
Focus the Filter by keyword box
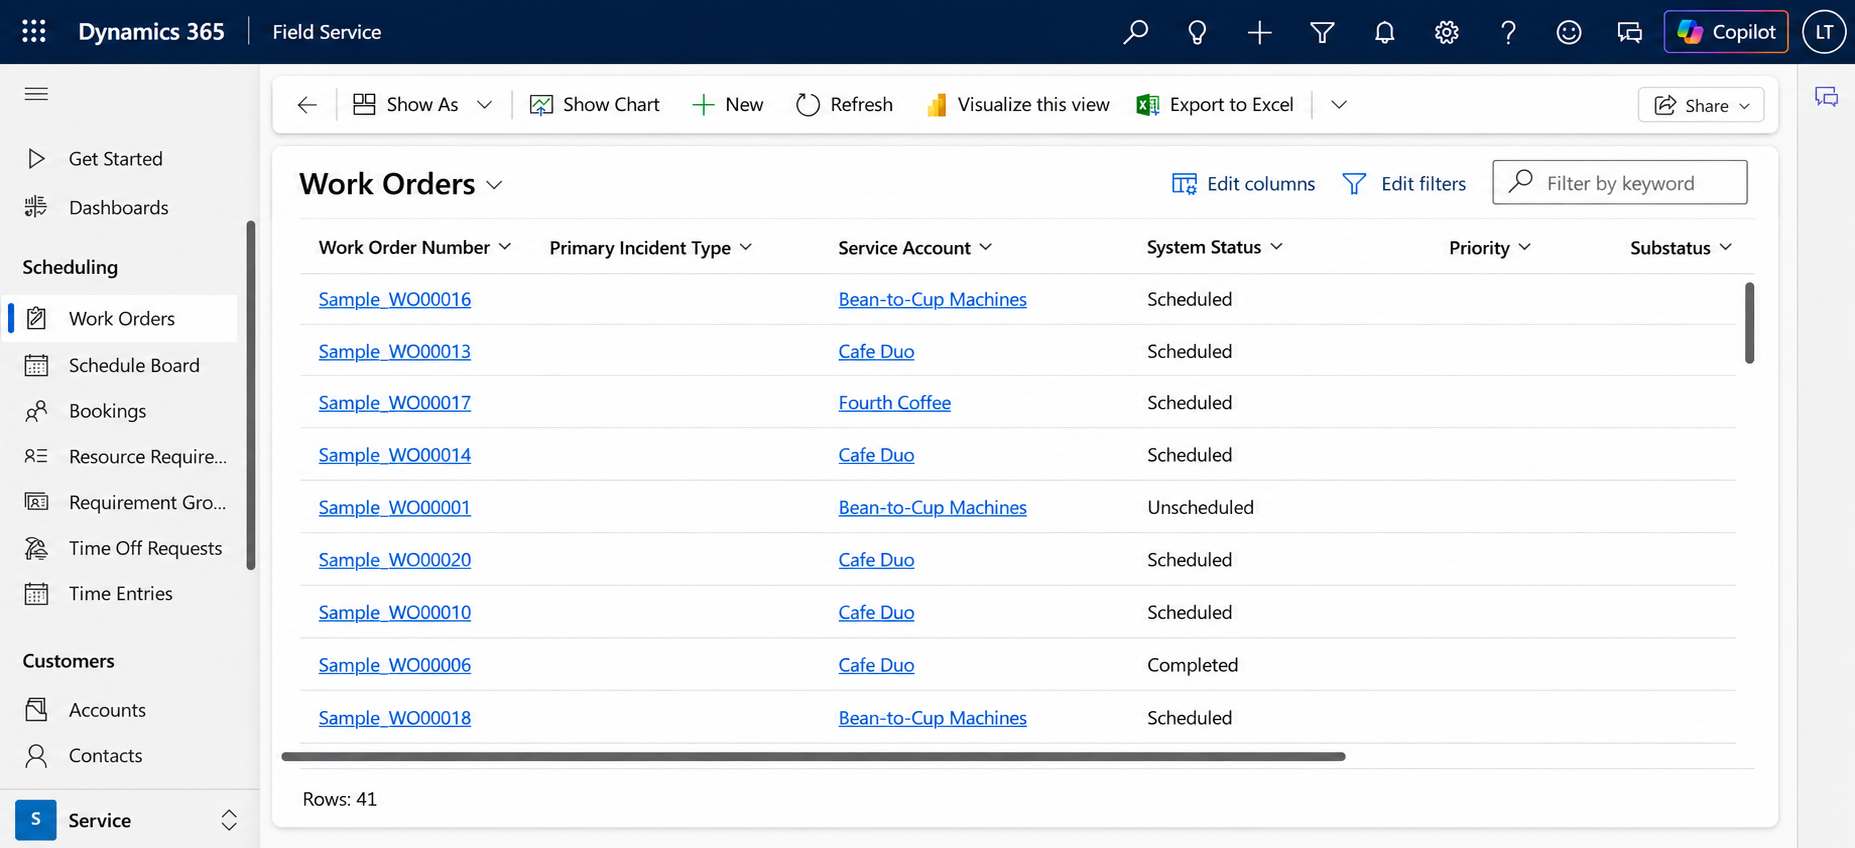coord(1620,183)
